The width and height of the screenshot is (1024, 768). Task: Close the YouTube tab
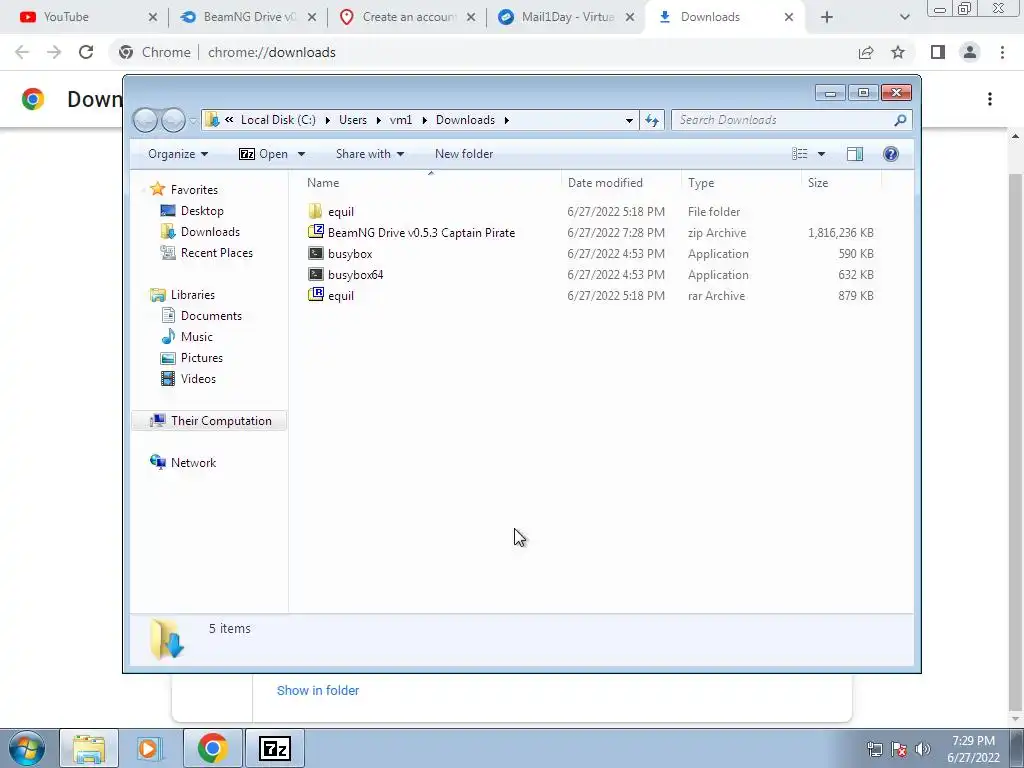click(153, 18)
